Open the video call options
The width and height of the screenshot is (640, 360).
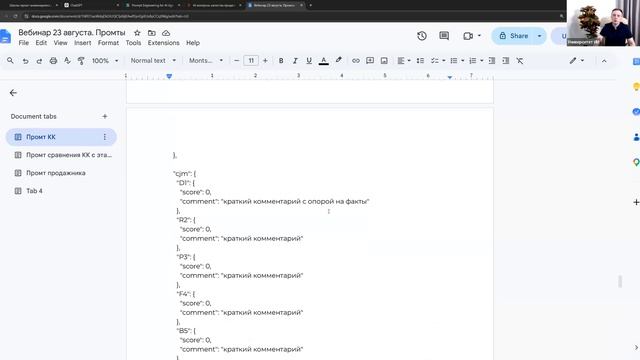472,36
